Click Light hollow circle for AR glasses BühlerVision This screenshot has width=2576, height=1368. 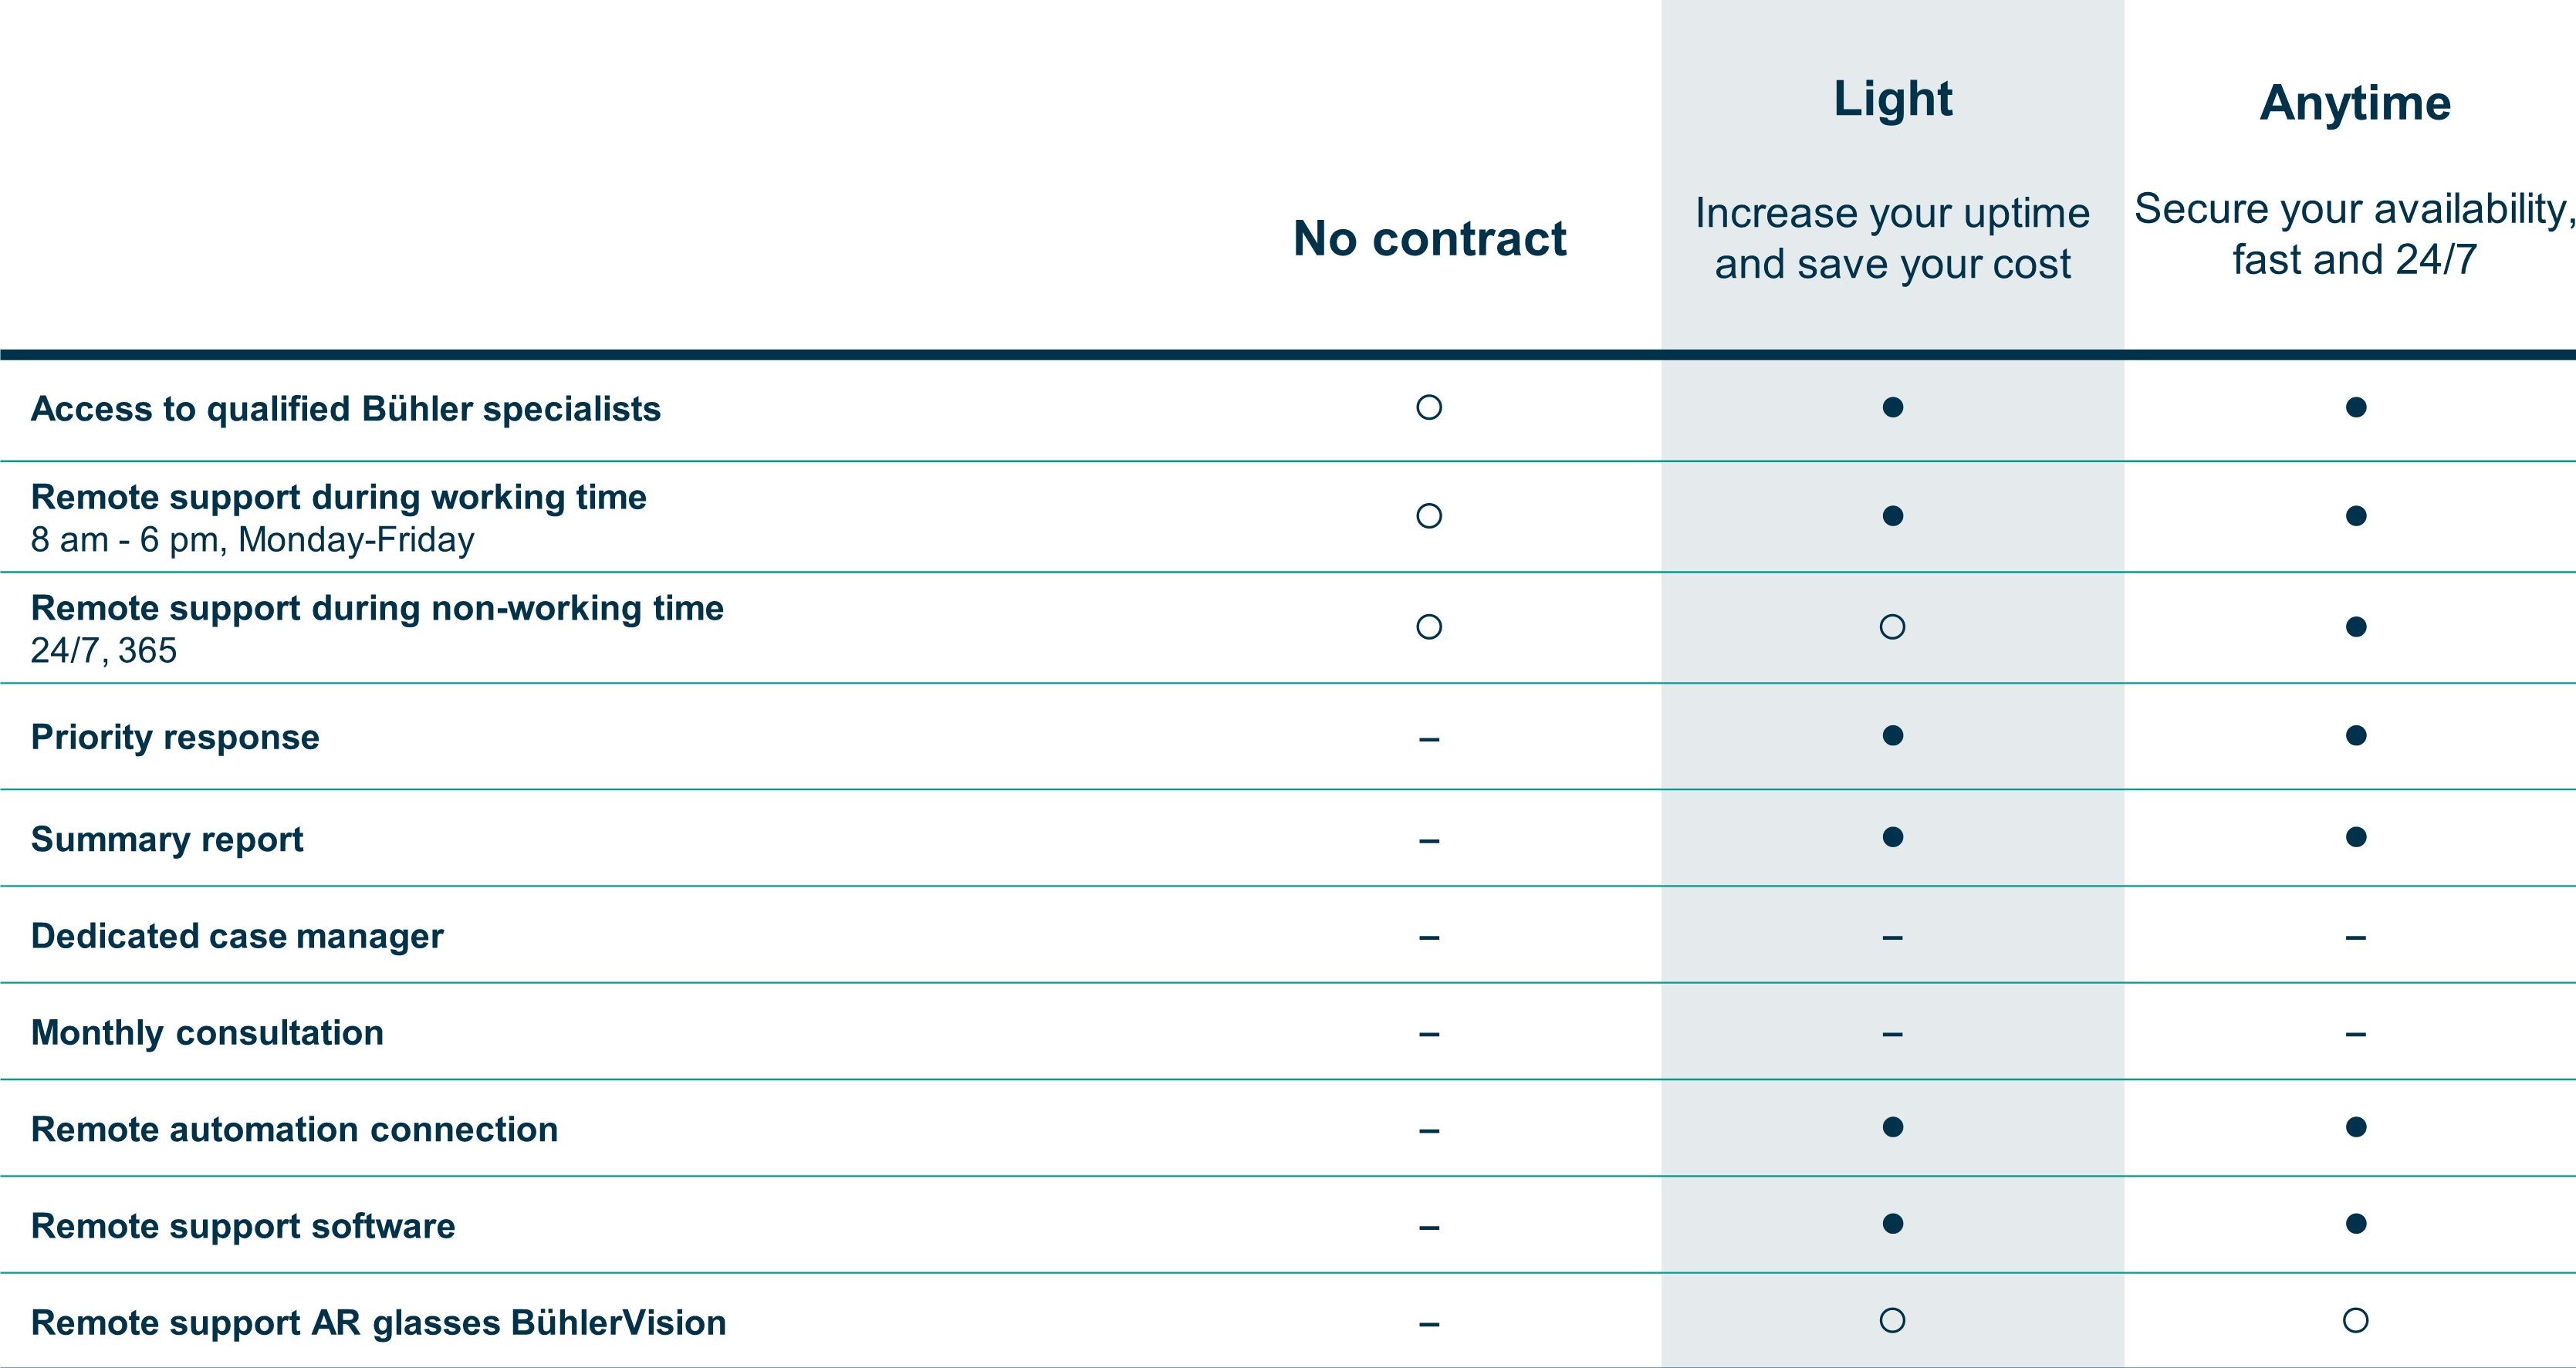click(x=1892, y=1321)
